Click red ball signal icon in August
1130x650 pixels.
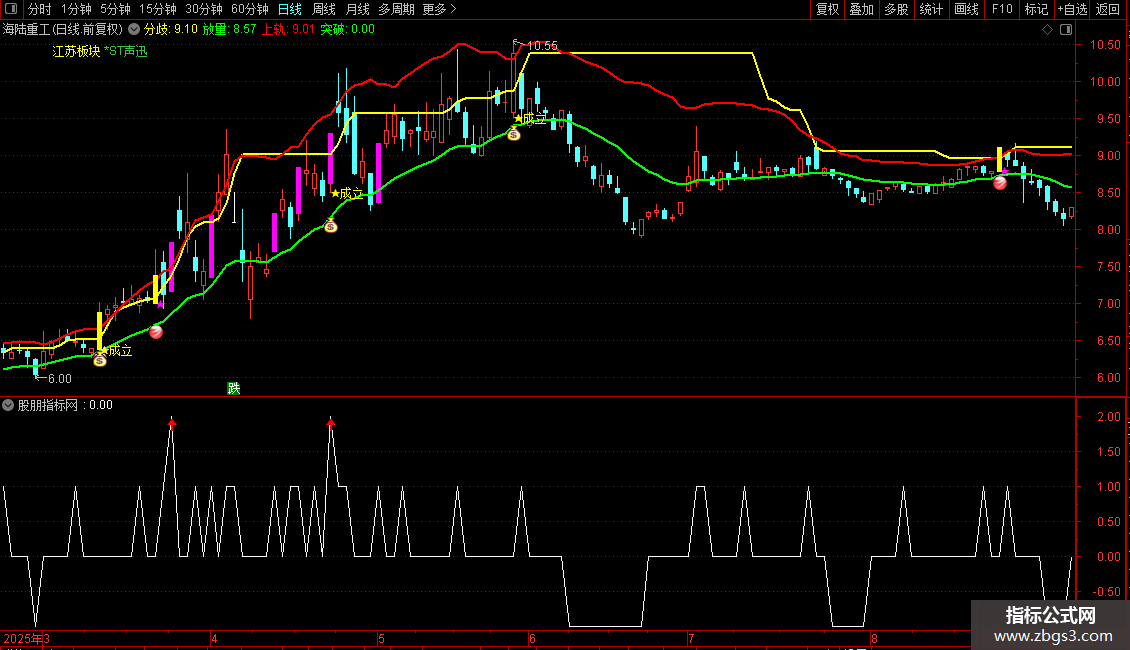click(1000, 183)
